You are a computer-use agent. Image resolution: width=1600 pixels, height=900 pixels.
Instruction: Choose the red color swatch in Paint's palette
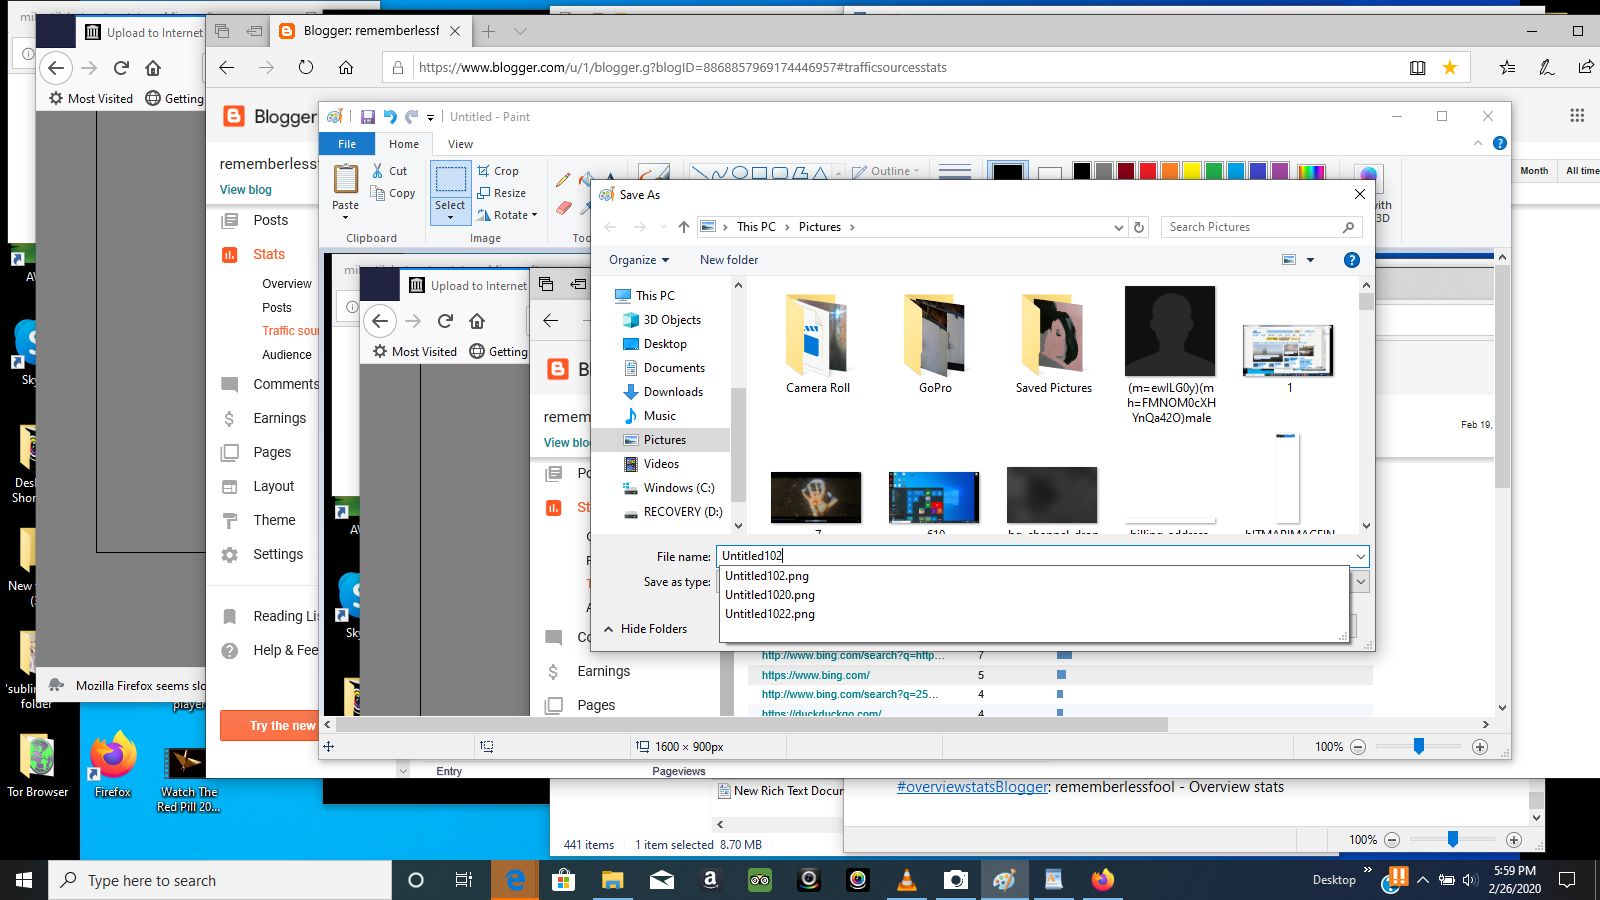point(1147,171)
